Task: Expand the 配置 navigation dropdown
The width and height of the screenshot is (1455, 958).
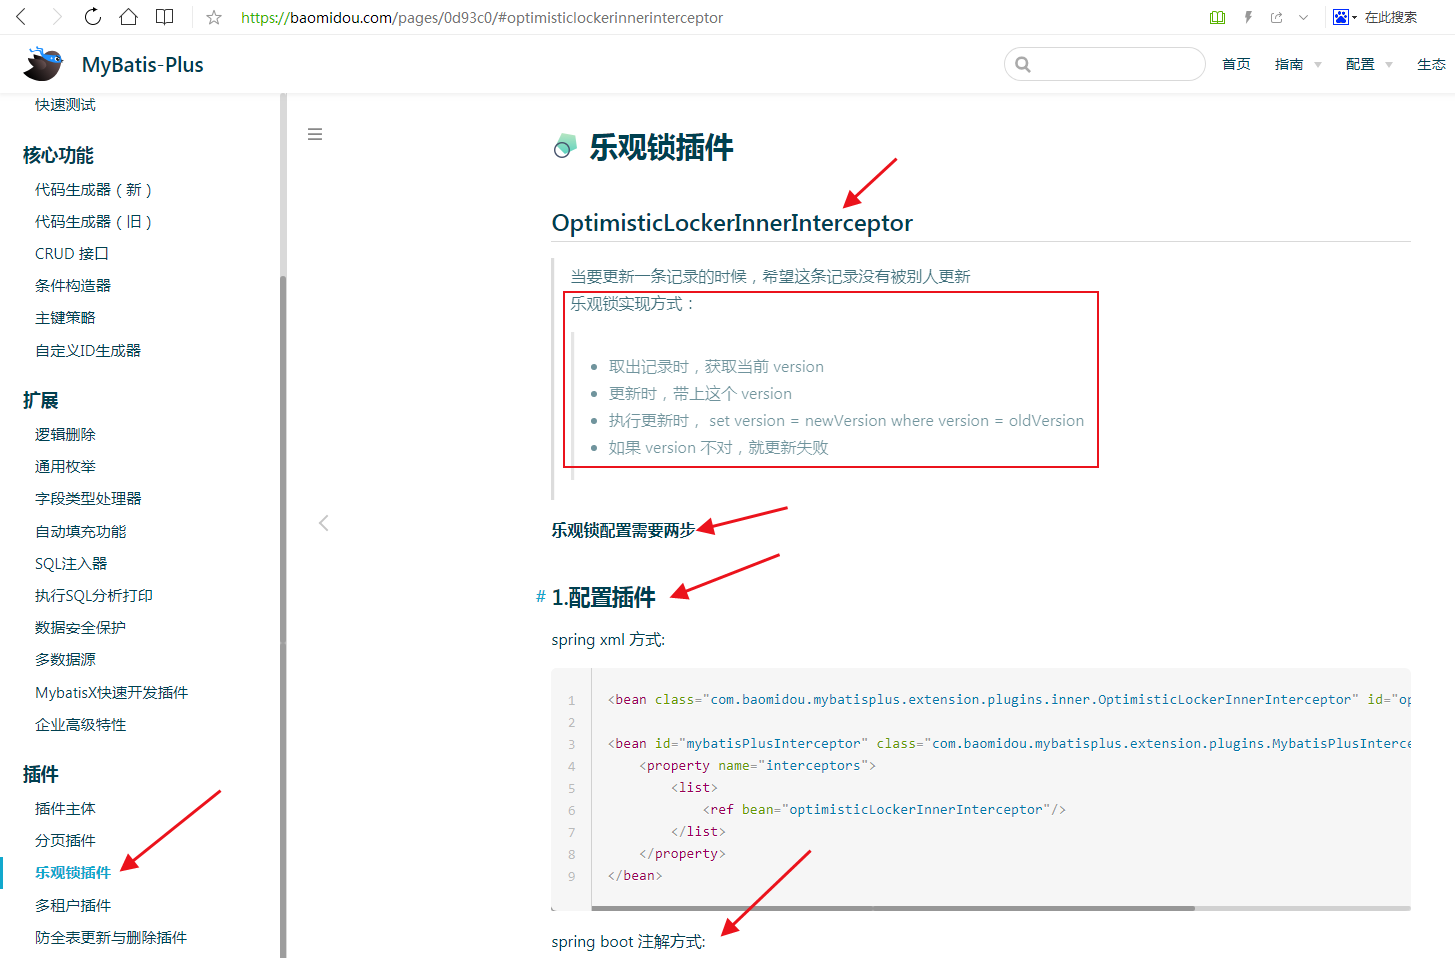Action: coord(1369,64)
